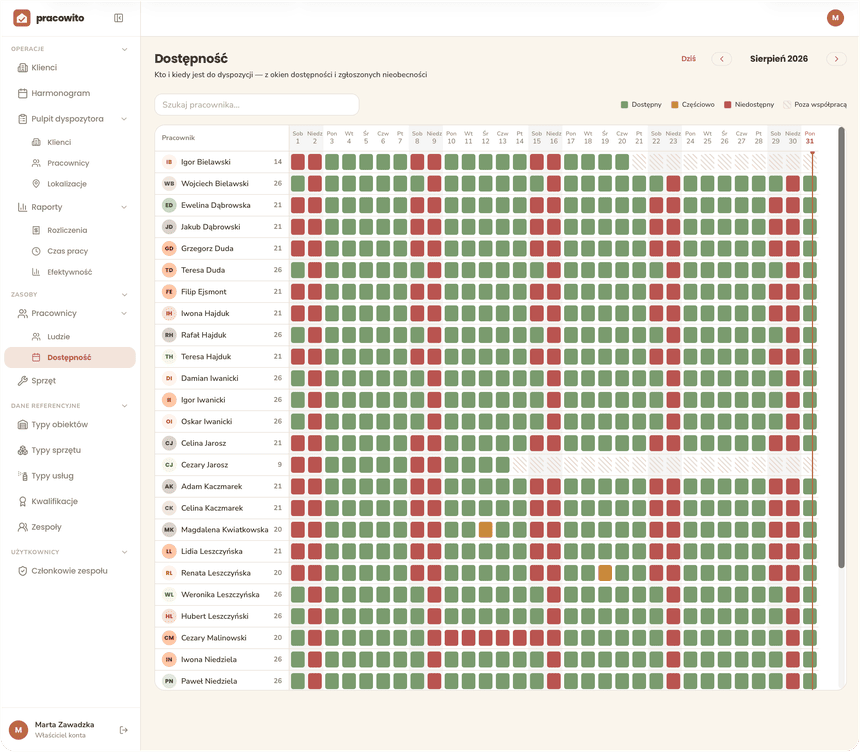This screenshot has height=752, width=860.
Task: Select the day 31 column header
Action: tap(810, 138)
